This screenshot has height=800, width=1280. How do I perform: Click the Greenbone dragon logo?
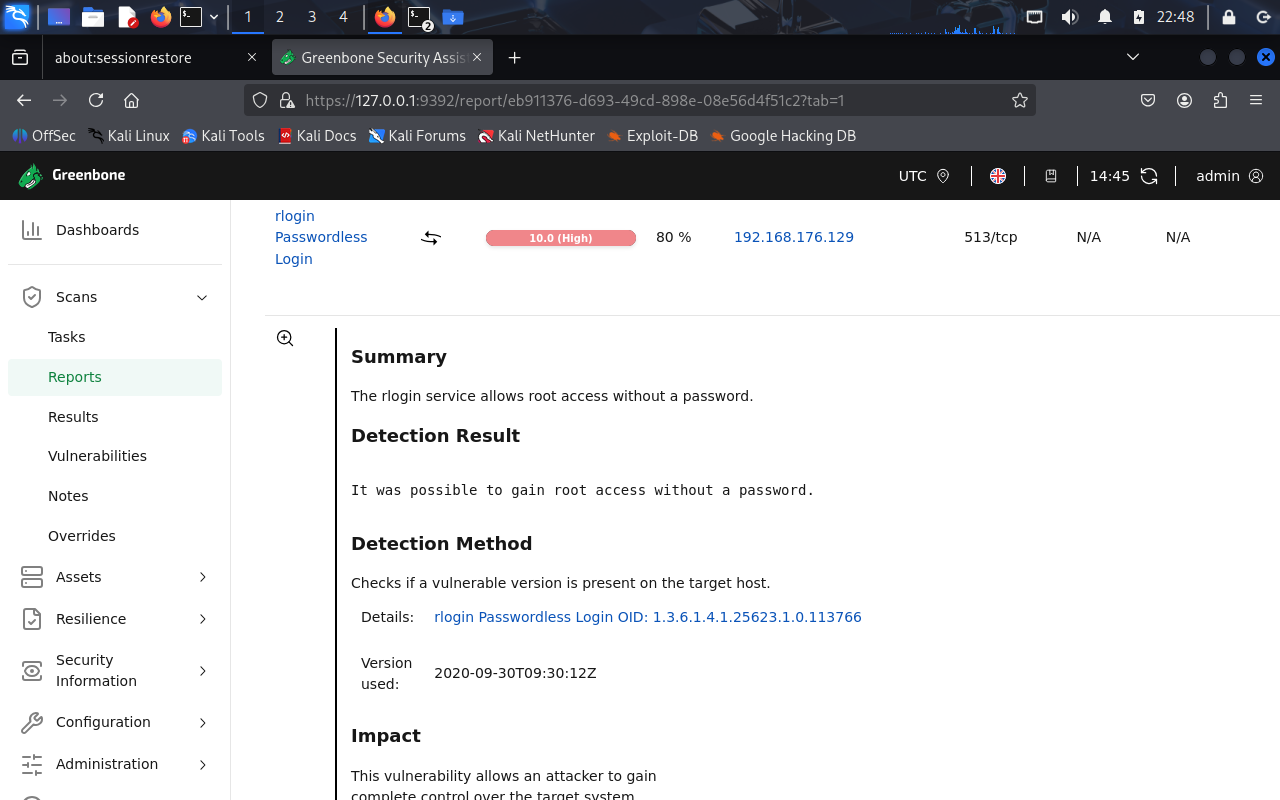click(29, 175)
